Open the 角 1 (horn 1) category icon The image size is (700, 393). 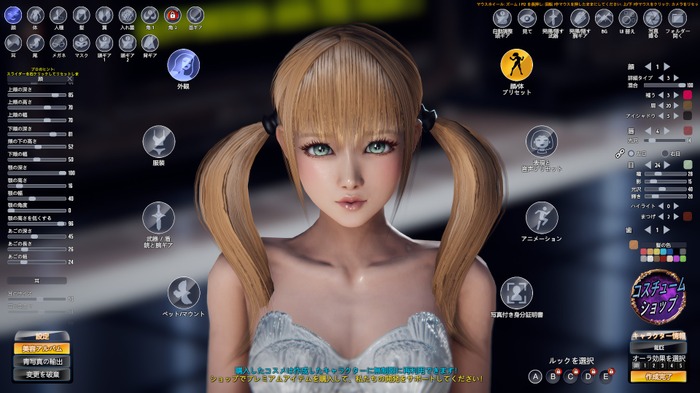(x=150, y=16)
